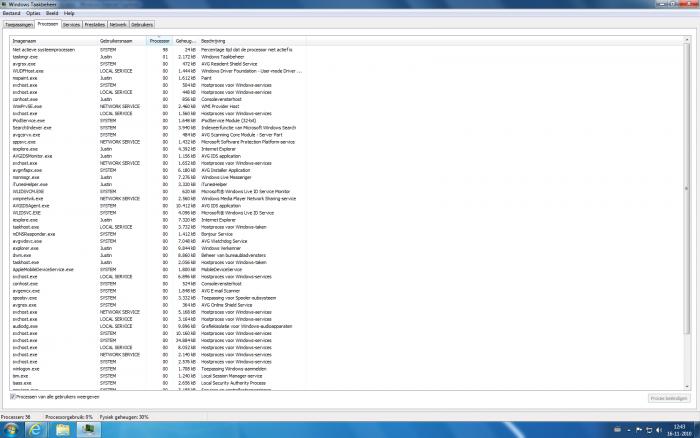Open the Windows Start menu orb
The height and width of the screenshot is (438, 700).
[x=11, y=430]
